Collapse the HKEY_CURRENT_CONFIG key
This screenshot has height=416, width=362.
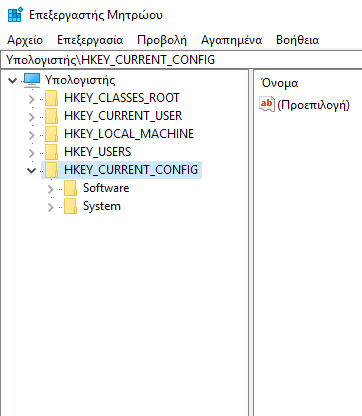(31, 171)
